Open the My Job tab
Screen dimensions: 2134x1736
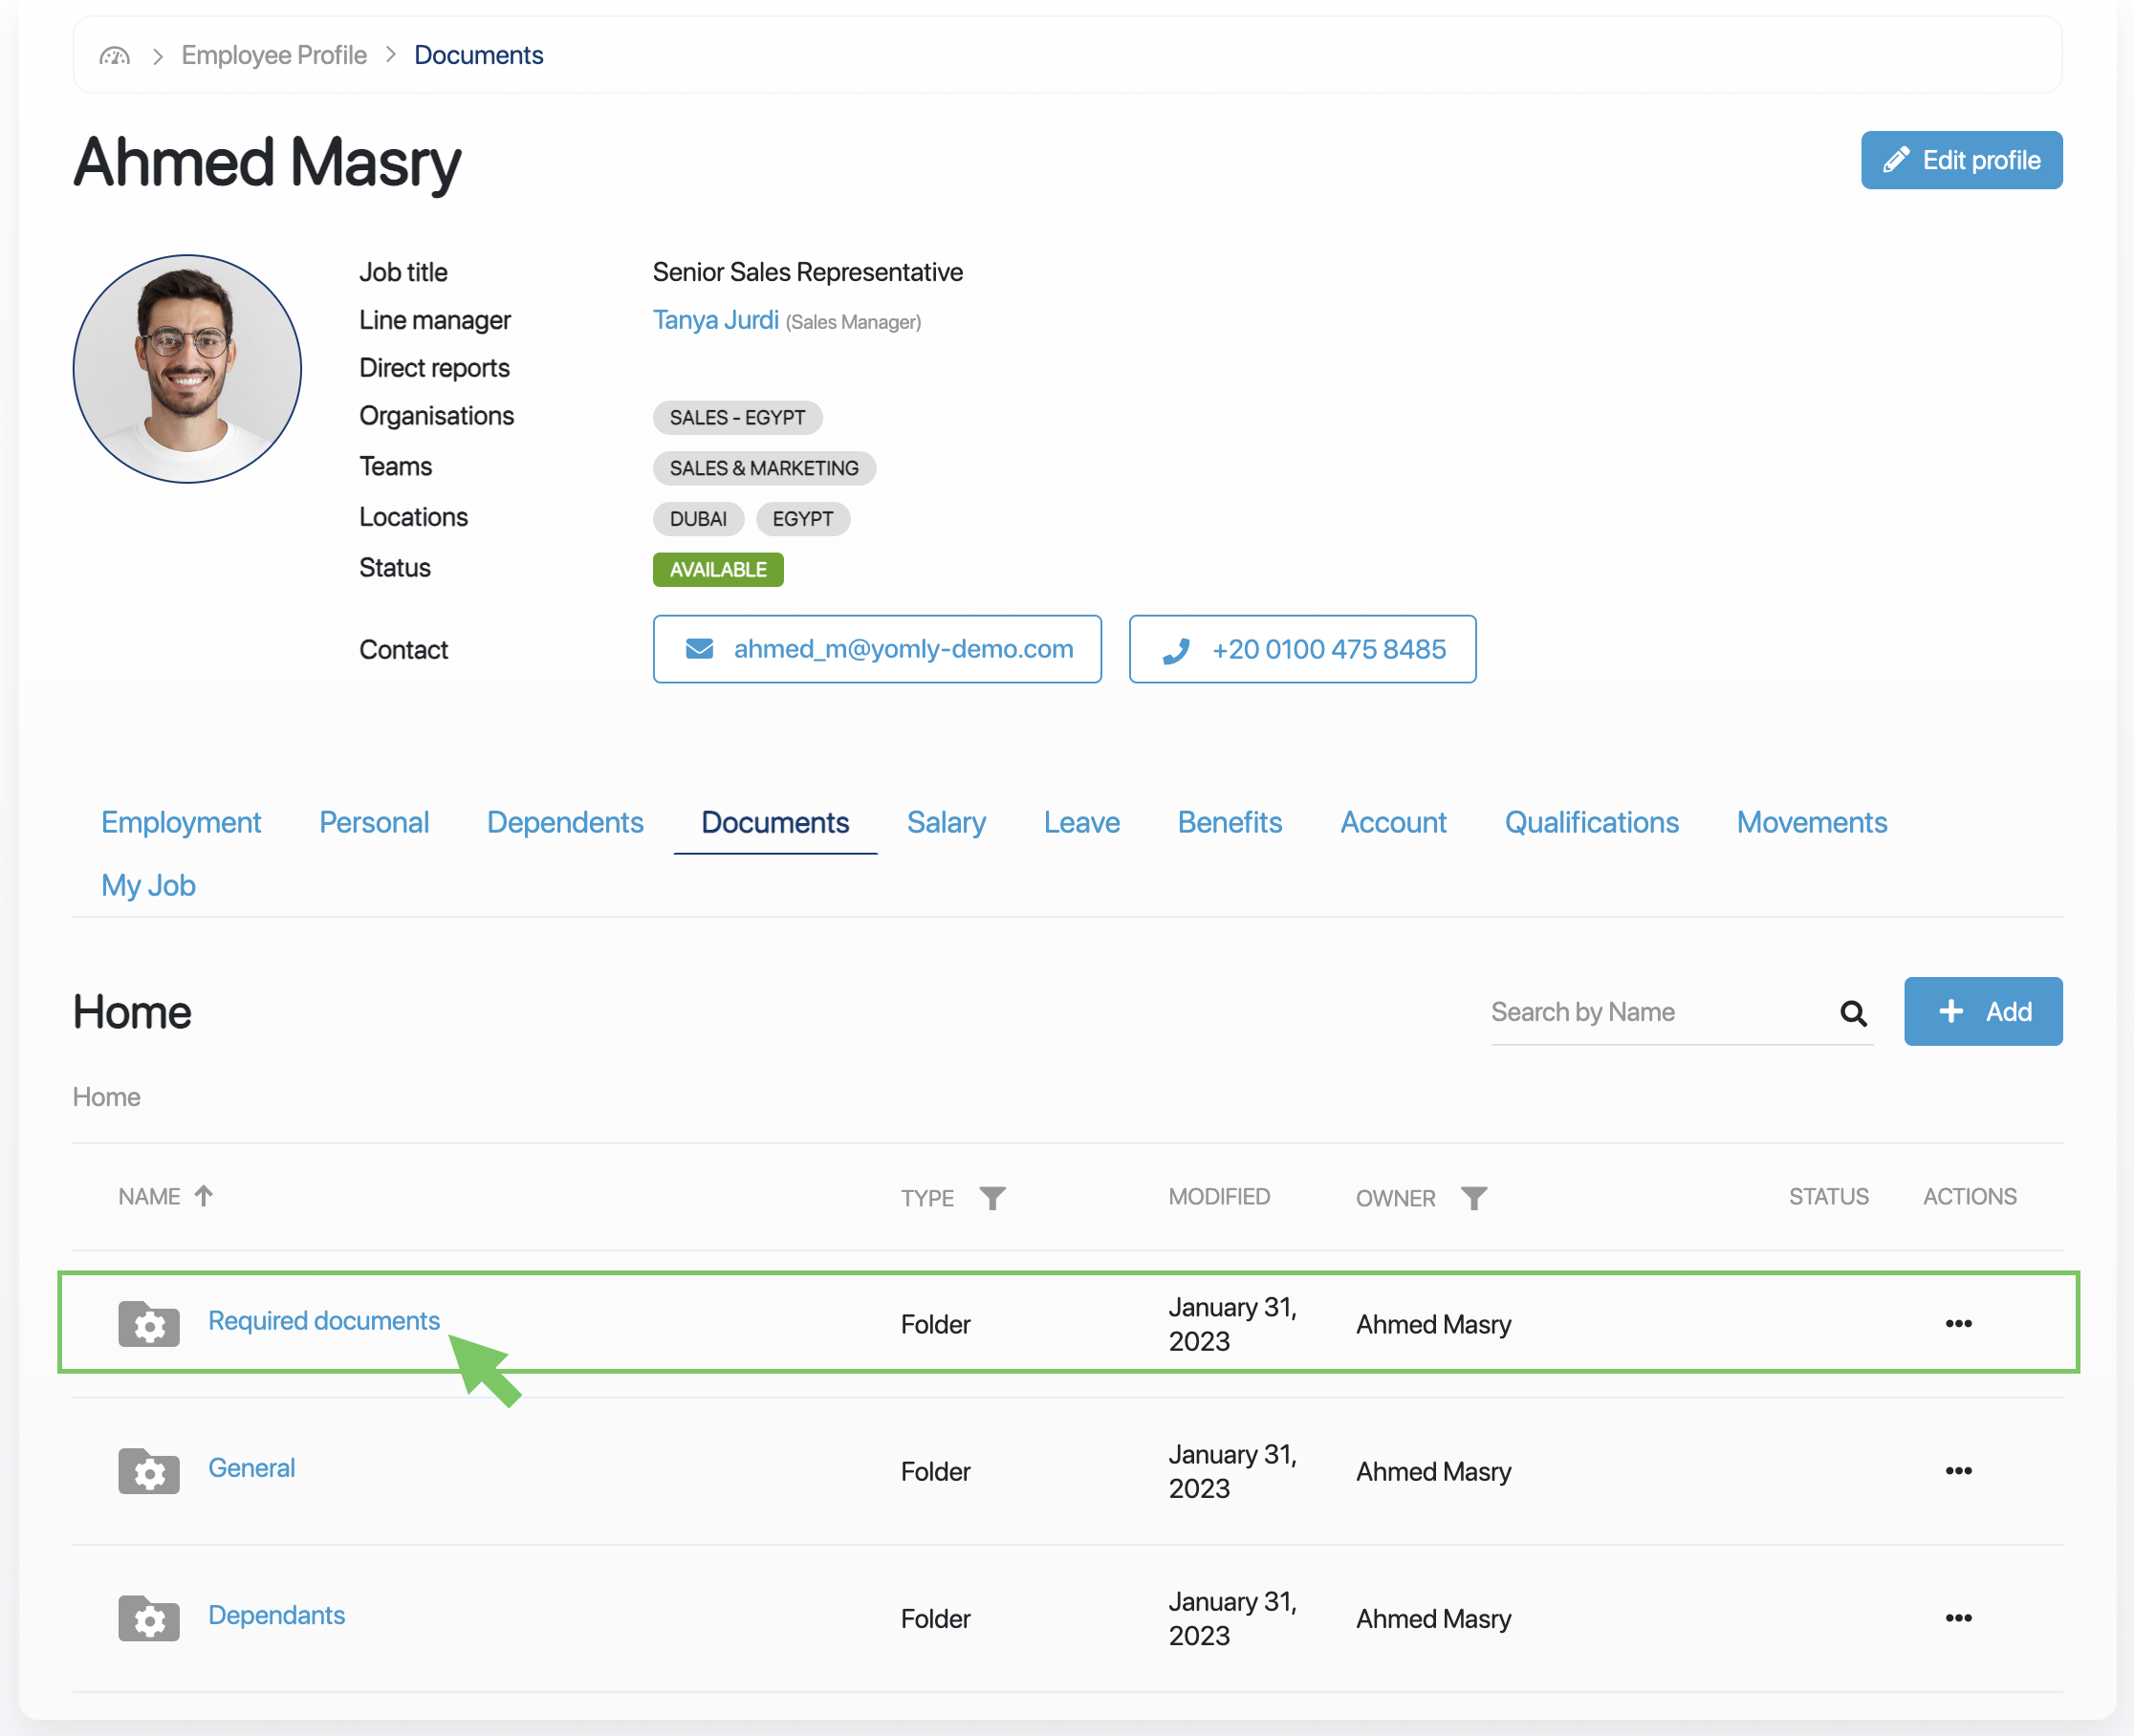pos(148,885)
